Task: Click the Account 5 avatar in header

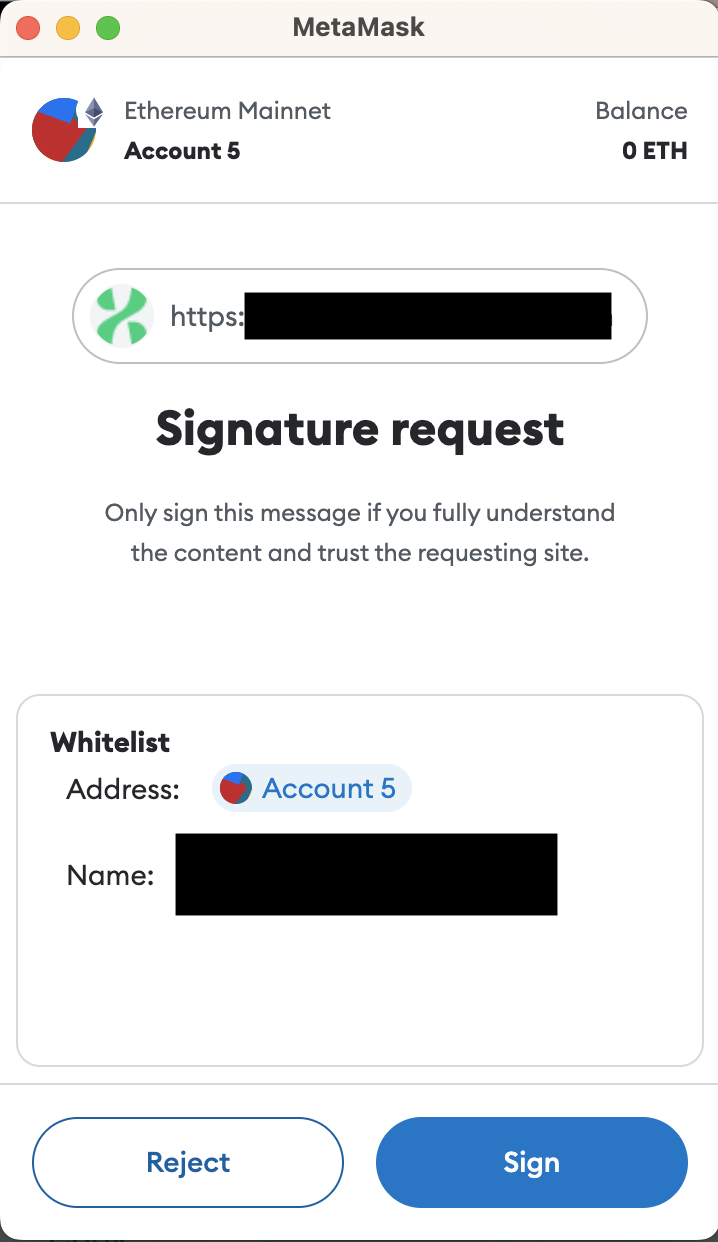Action: [63, 130]
